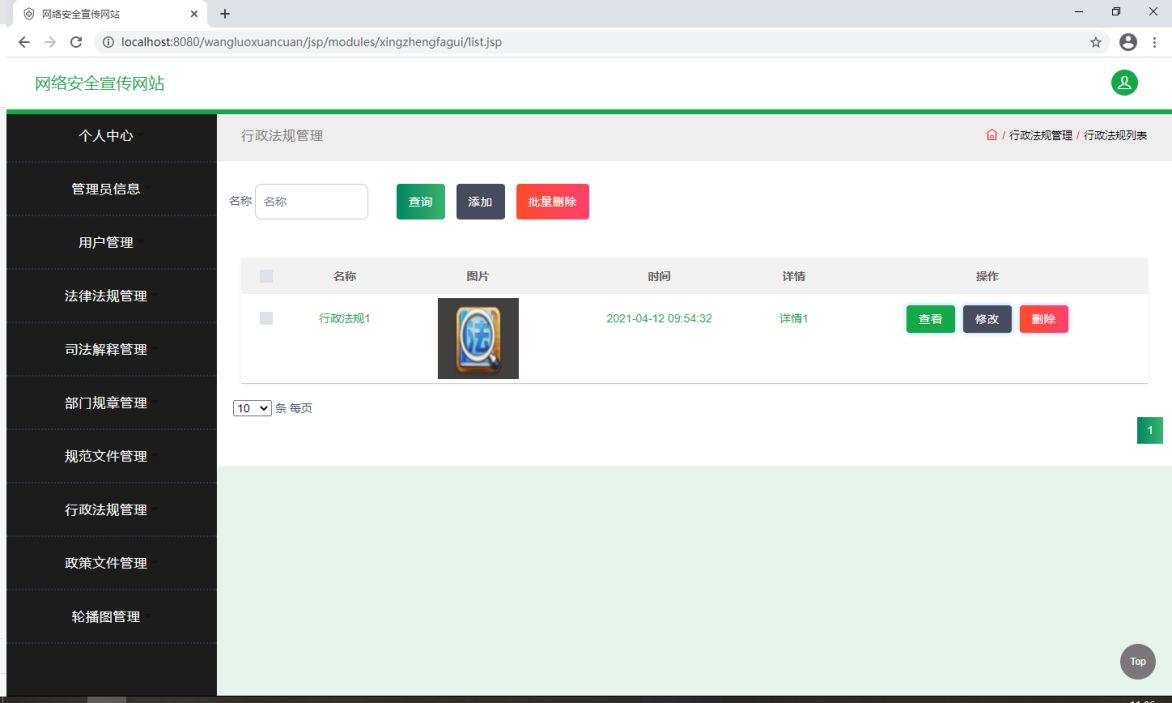
Task: Open the per-page count dropdown
Action: [252, 408]
